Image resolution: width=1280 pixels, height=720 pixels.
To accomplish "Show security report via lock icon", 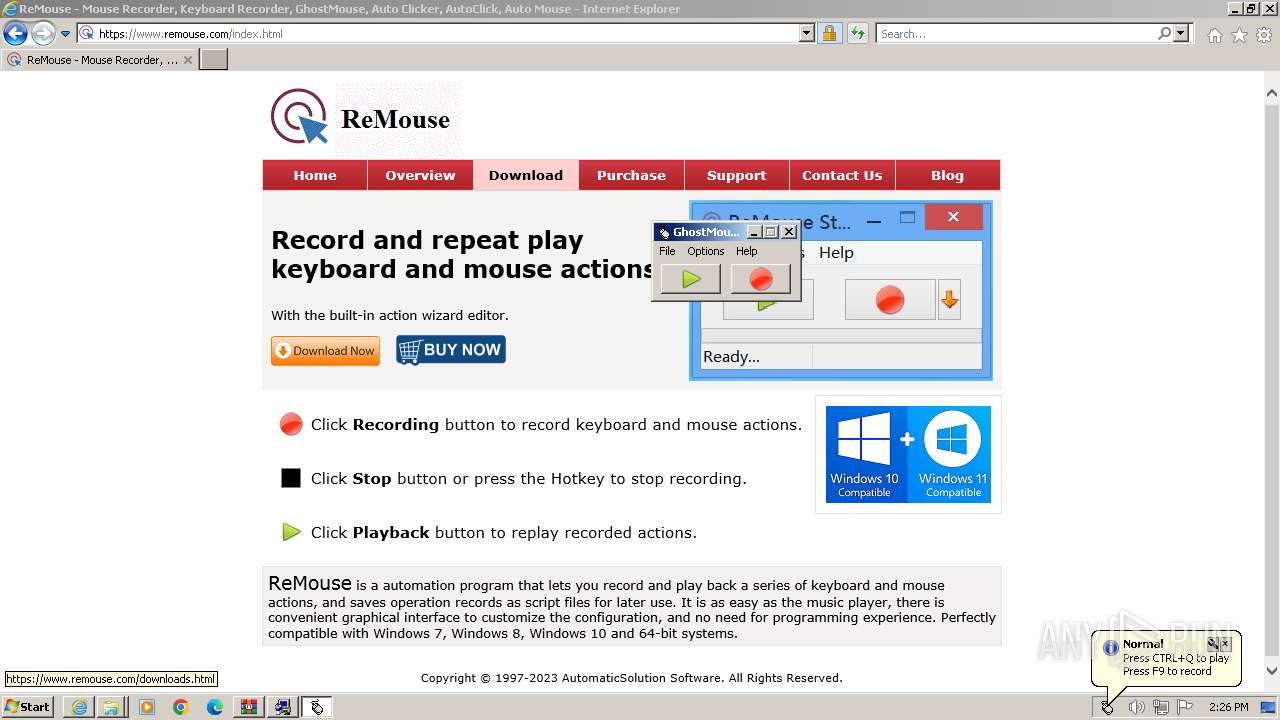I will coord(829,33).
